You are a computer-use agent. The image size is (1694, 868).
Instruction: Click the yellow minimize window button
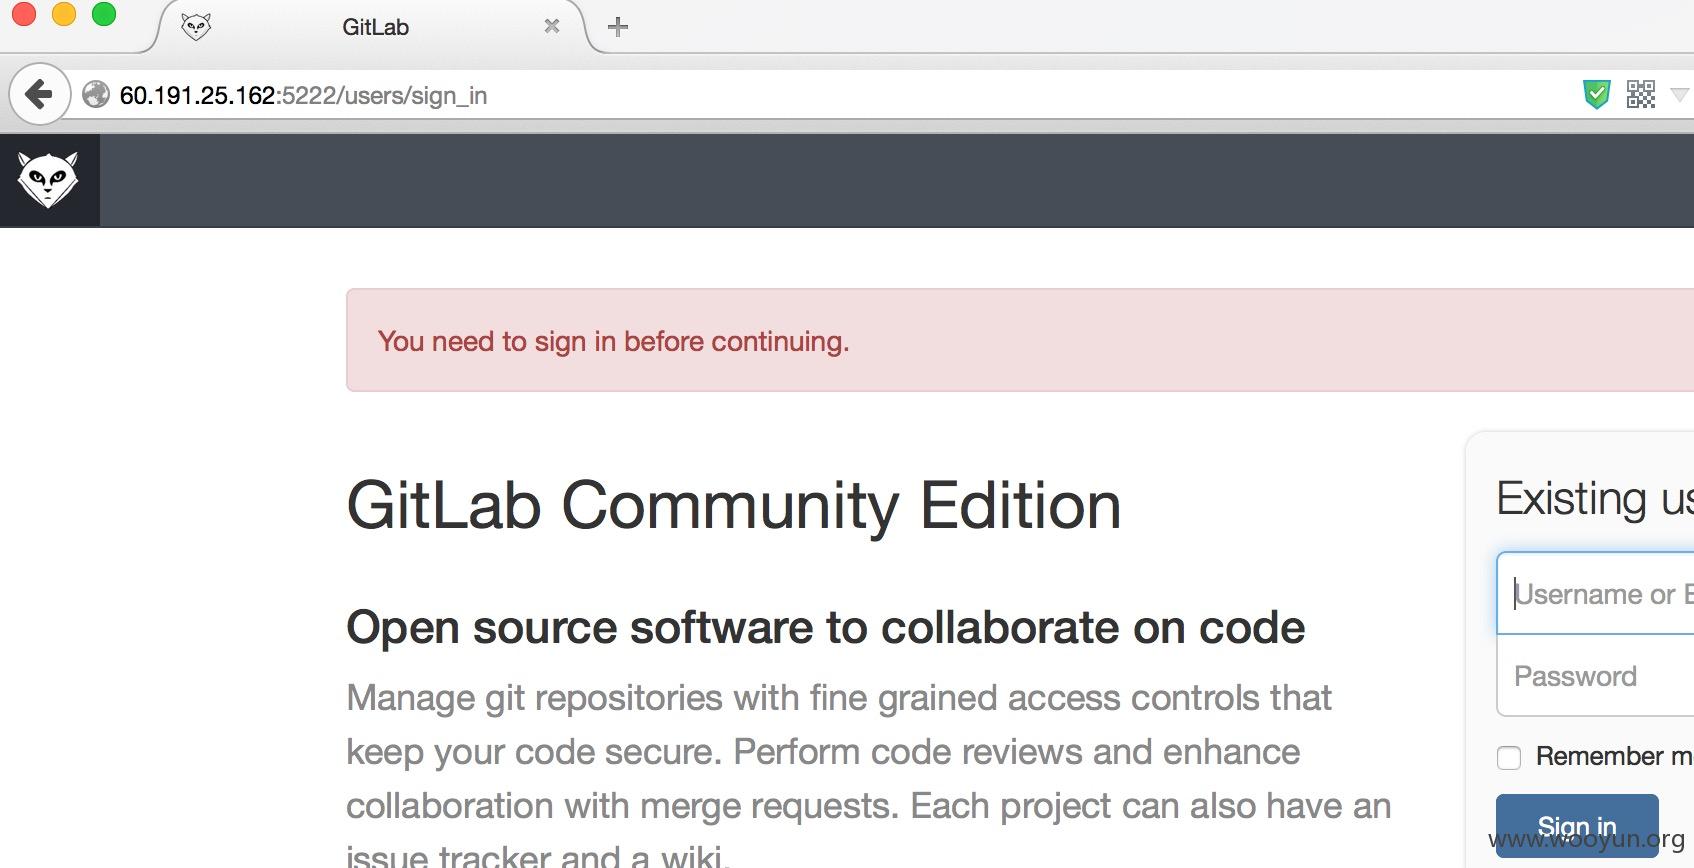64,15
